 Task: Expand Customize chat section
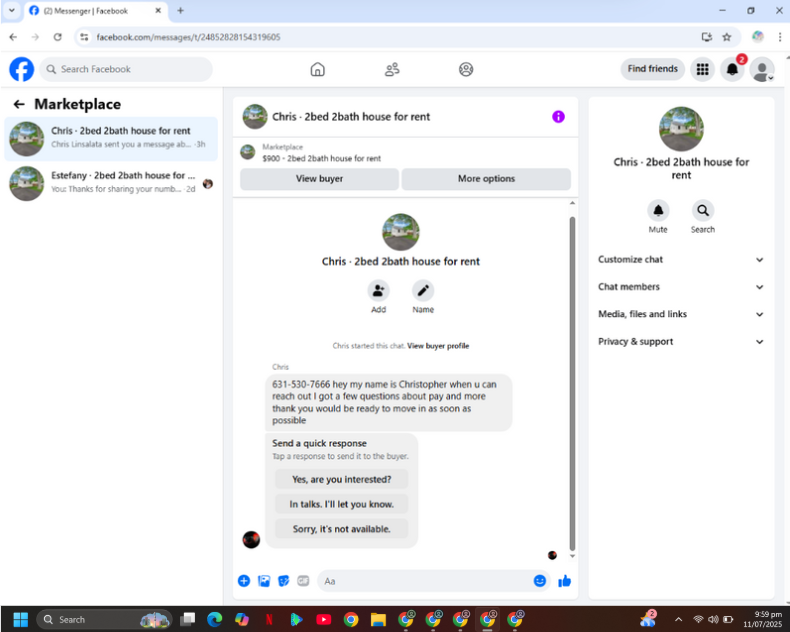click(x=681, y=260)
